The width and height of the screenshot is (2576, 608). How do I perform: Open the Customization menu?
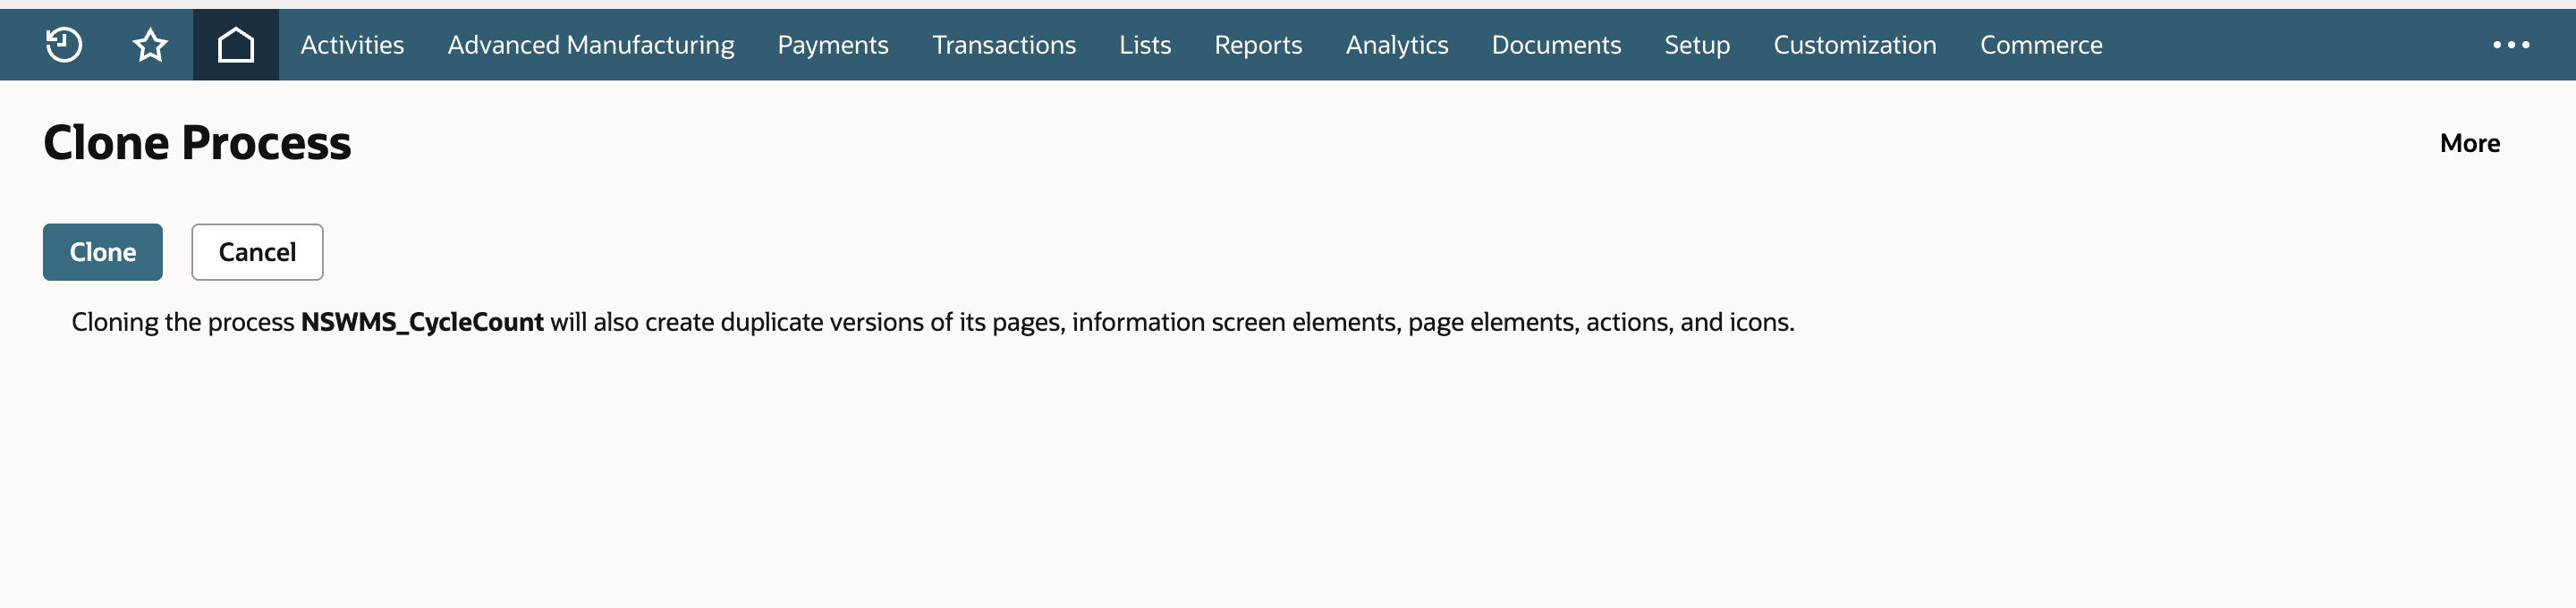click(1855, 45)
